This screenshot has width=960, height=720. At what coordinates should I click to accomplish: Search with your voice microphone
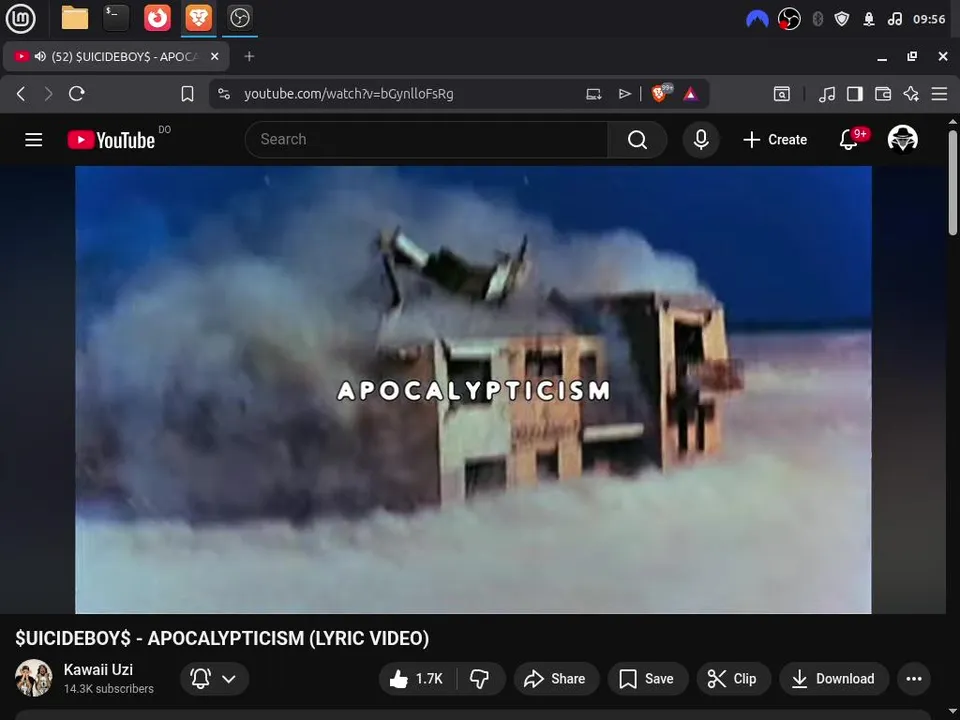pyautogui.click(x=701, y=140)
